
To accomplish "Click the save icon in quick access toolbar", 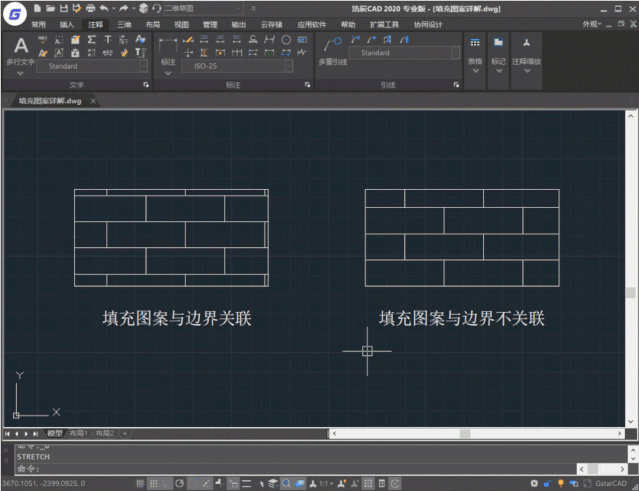I will pyautogui.click(x=64, y=8).
